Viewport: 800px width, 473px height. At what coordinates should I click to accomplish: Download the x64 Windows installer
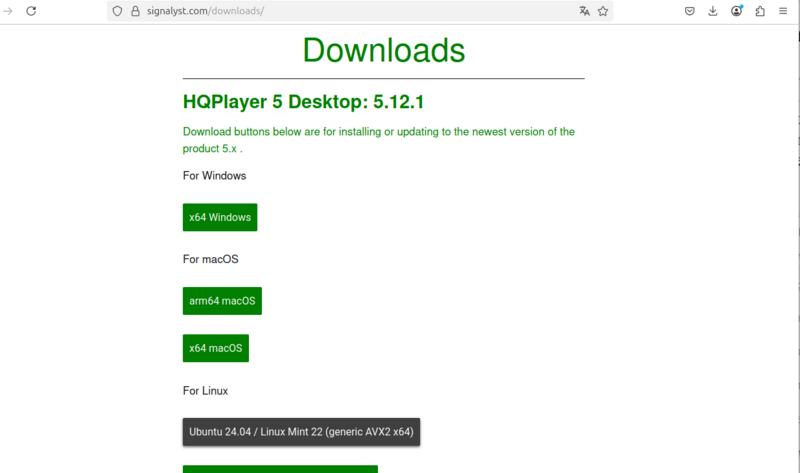click(220, 217)
